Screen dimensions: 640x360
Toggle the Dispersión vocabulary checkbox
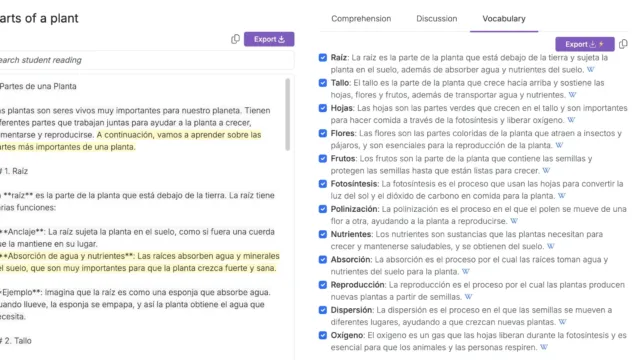[323, 310]
